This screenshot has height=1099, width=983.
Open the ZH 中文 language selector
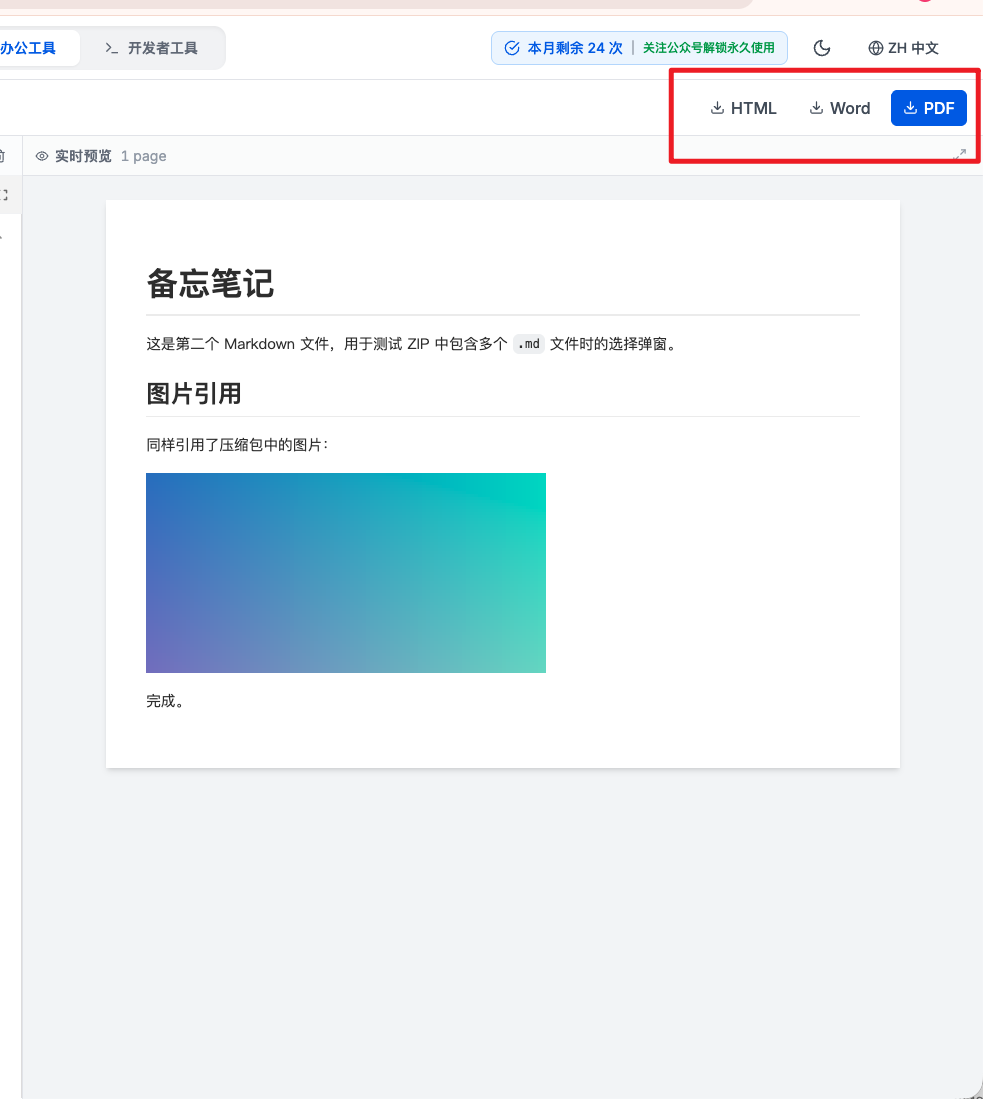click(x=903, y=47)
